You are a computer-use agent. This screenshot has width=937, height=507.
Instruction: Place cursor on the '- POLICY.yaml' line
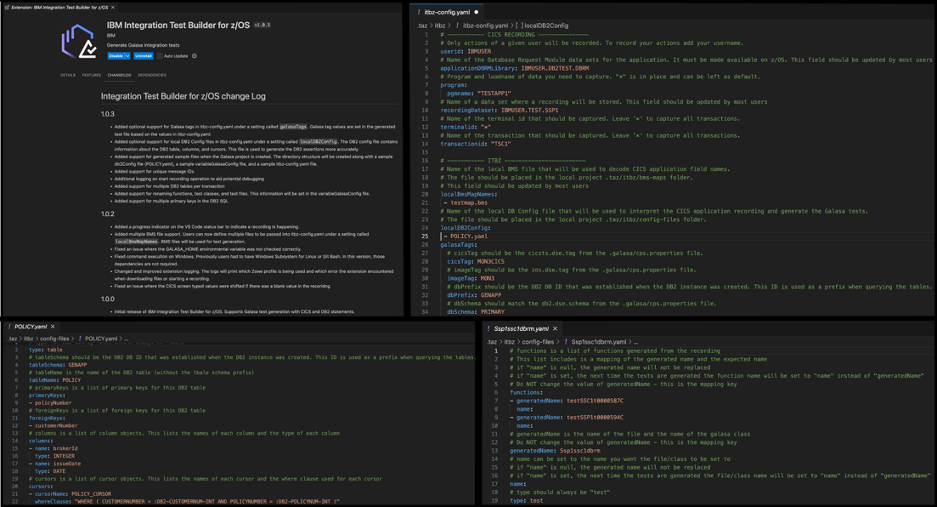point(466,236)
